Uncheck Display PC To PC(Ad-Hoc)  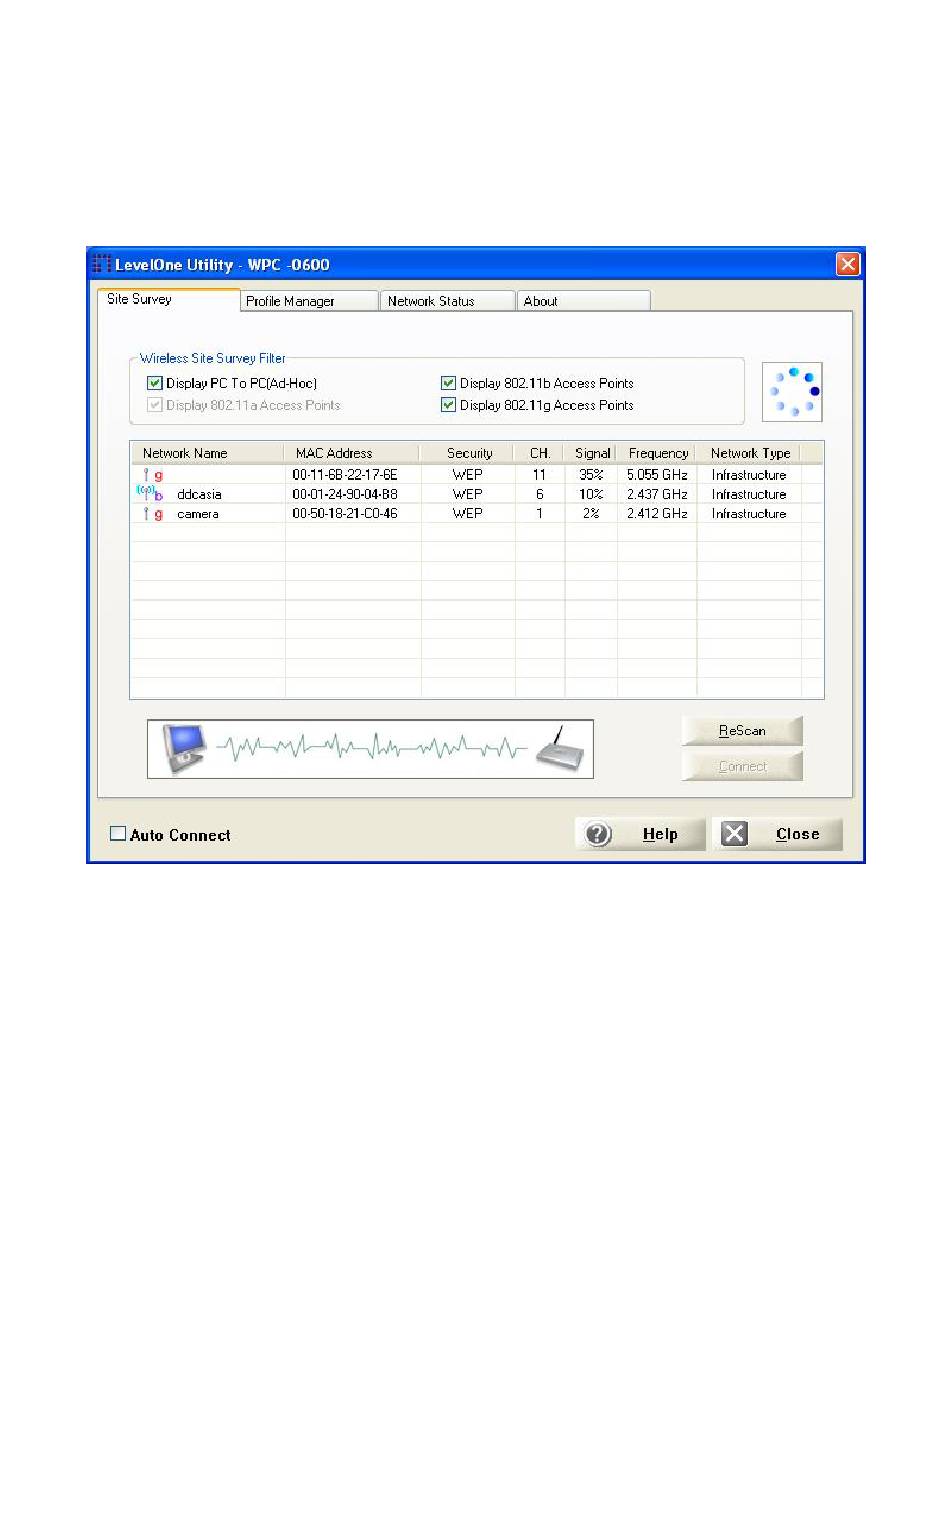pyautogui.click(x=155, y=383)
